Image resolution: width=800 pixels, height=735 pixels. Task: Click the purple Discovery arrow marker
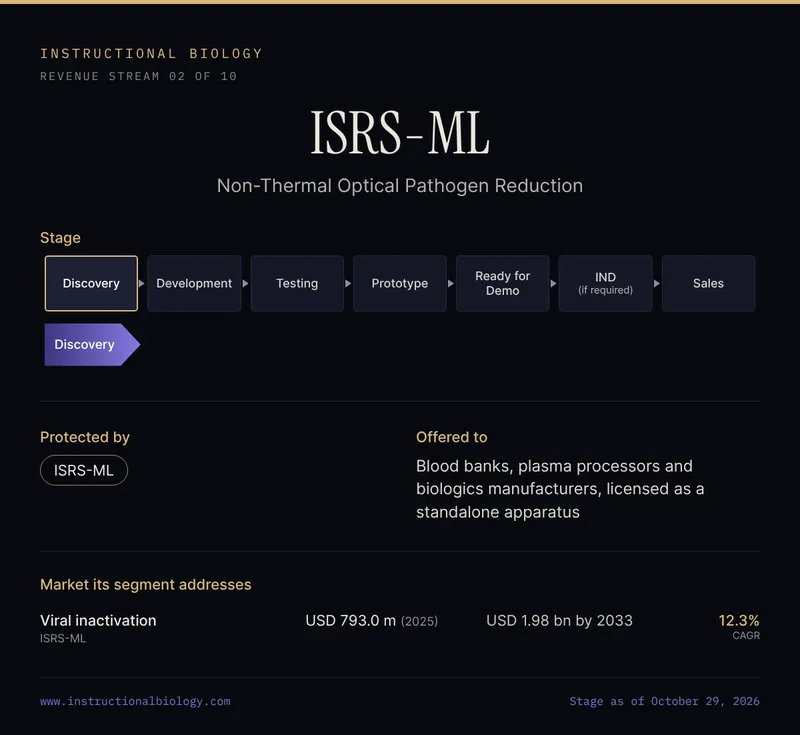[92, 345]
